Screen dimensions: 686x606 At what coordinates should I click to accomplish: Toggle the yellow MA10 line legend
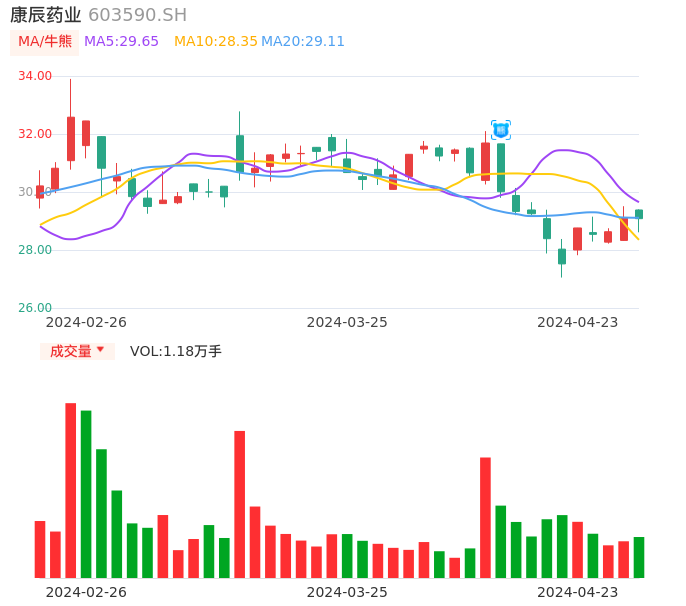[x=216, y=42]
